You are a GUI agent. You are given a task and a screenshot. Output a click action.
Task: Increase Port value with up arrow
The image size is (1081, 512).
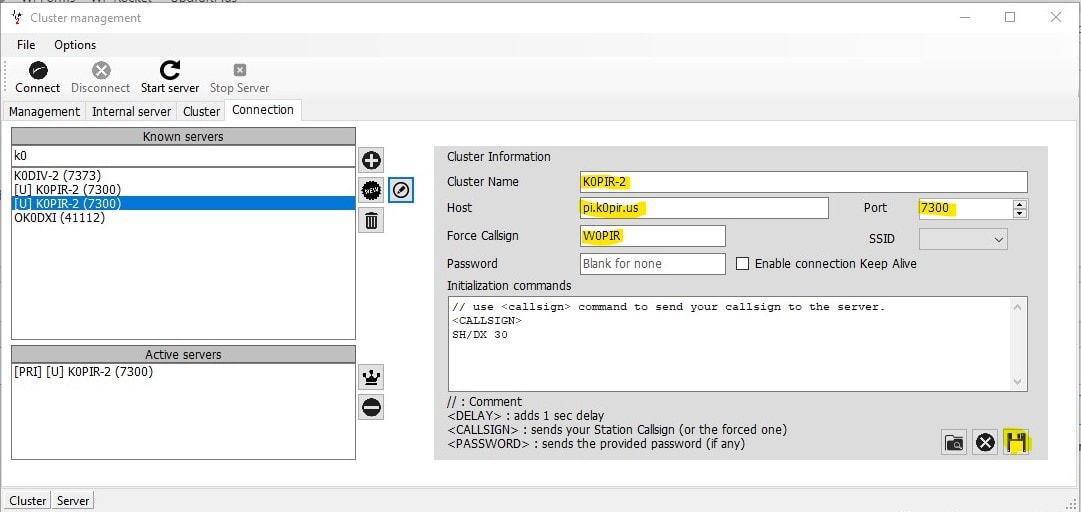point(1019,204)
